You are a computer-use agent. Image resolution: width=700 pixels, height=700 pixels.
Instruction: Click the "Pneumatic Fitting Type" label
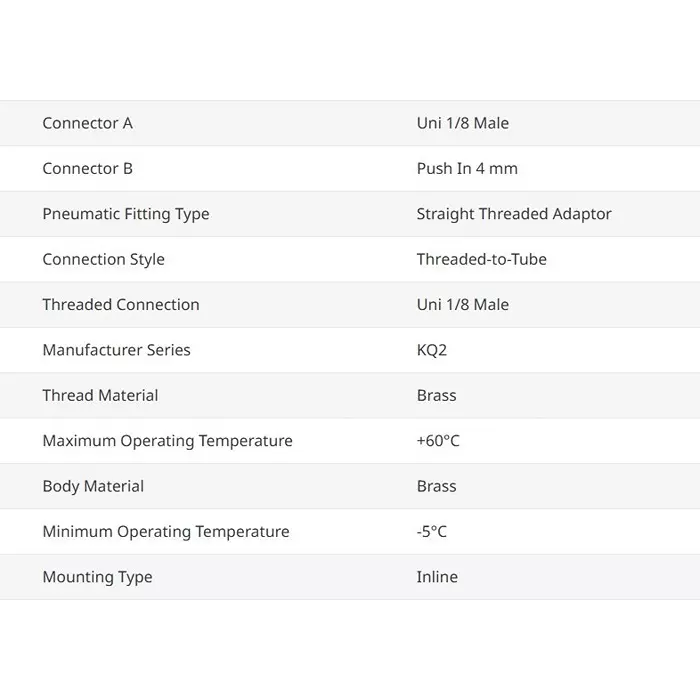(126, 214)
